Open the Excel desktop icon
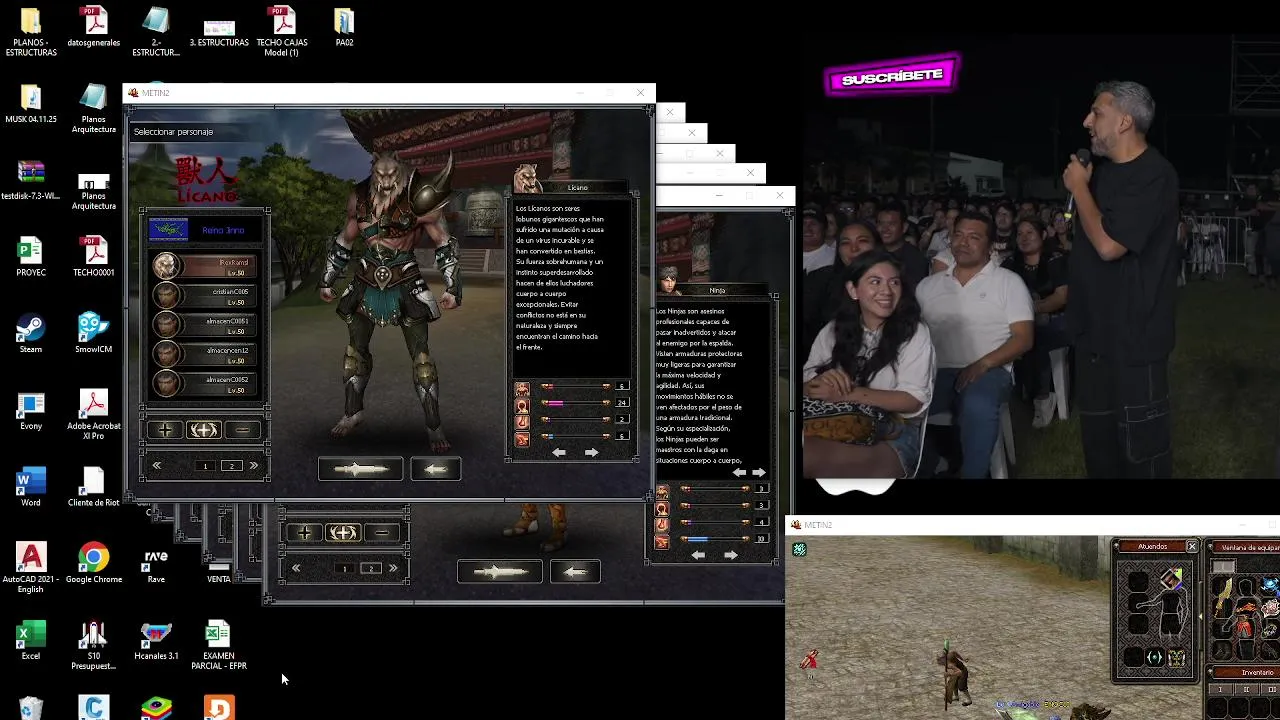This screenshot has width=1280, height=720. click(30, 641)
